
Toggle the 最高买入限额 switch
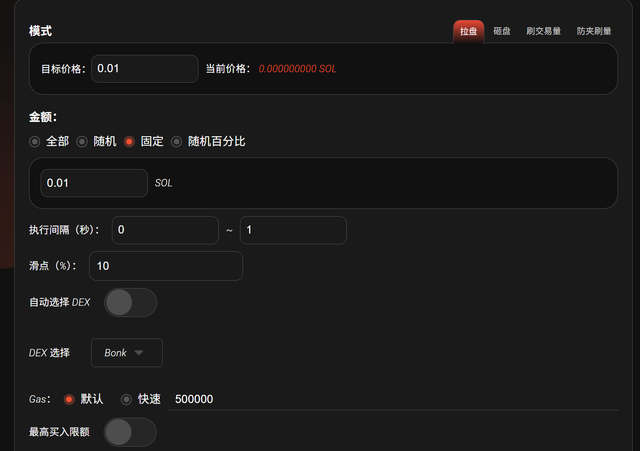(130, 432)
